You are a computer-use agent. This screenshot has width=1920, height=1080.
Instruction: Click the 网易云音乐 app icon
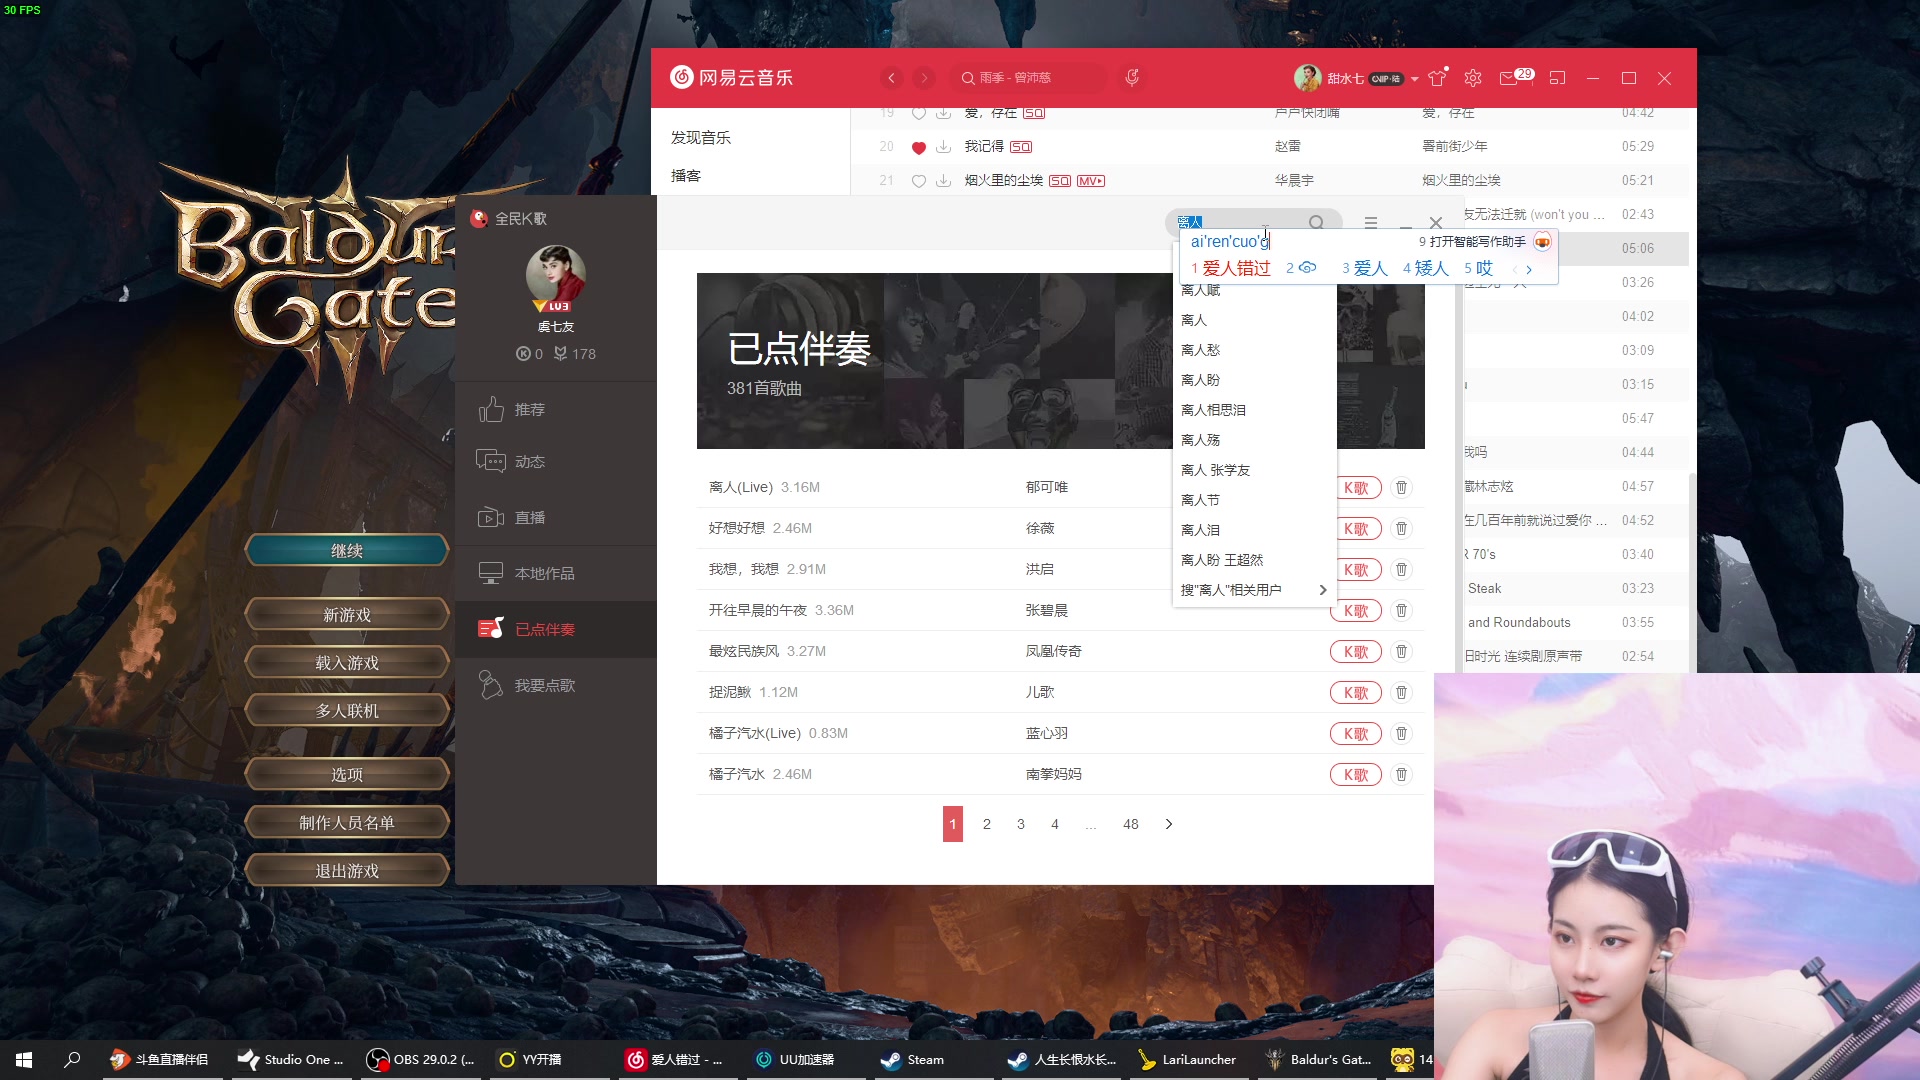pos(680,78)
